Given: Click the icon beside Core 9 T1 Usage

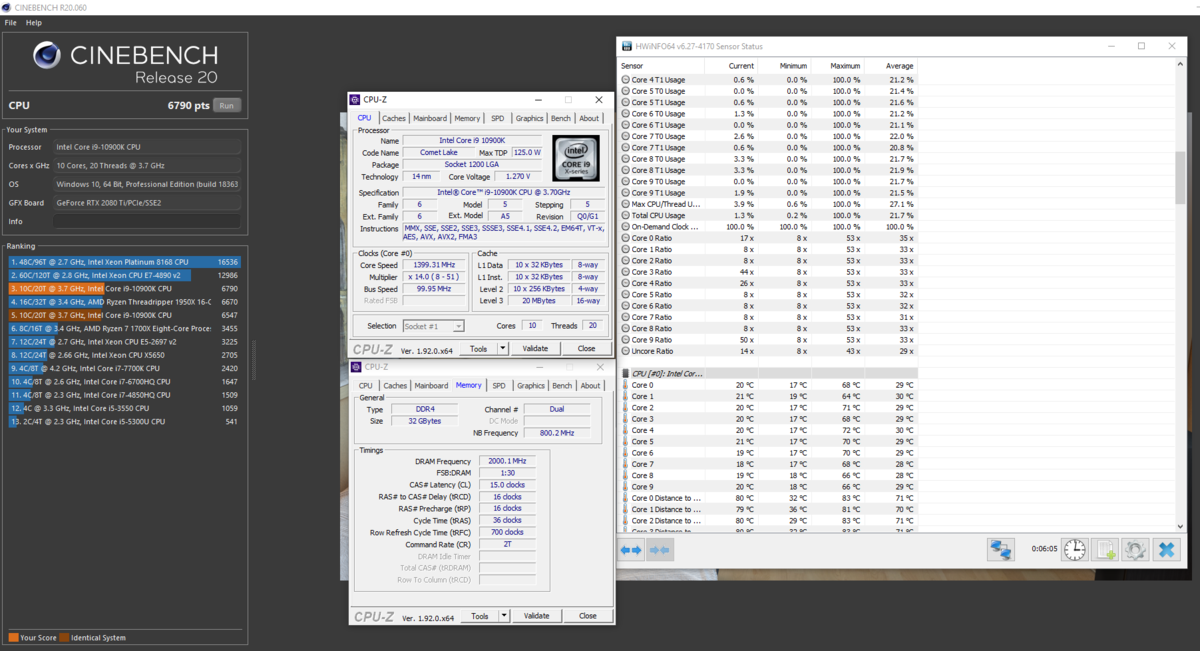Looking at the screenshot, I should (x=626, y=193).
